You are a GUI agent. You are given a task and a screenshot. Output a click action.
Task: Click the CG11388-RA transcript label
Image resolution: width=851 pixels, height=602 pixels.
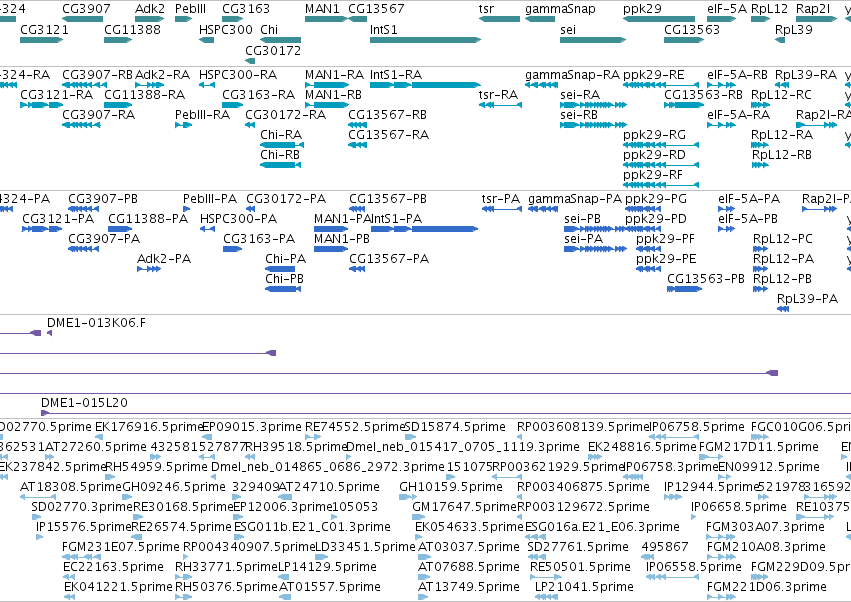[144, 94]
